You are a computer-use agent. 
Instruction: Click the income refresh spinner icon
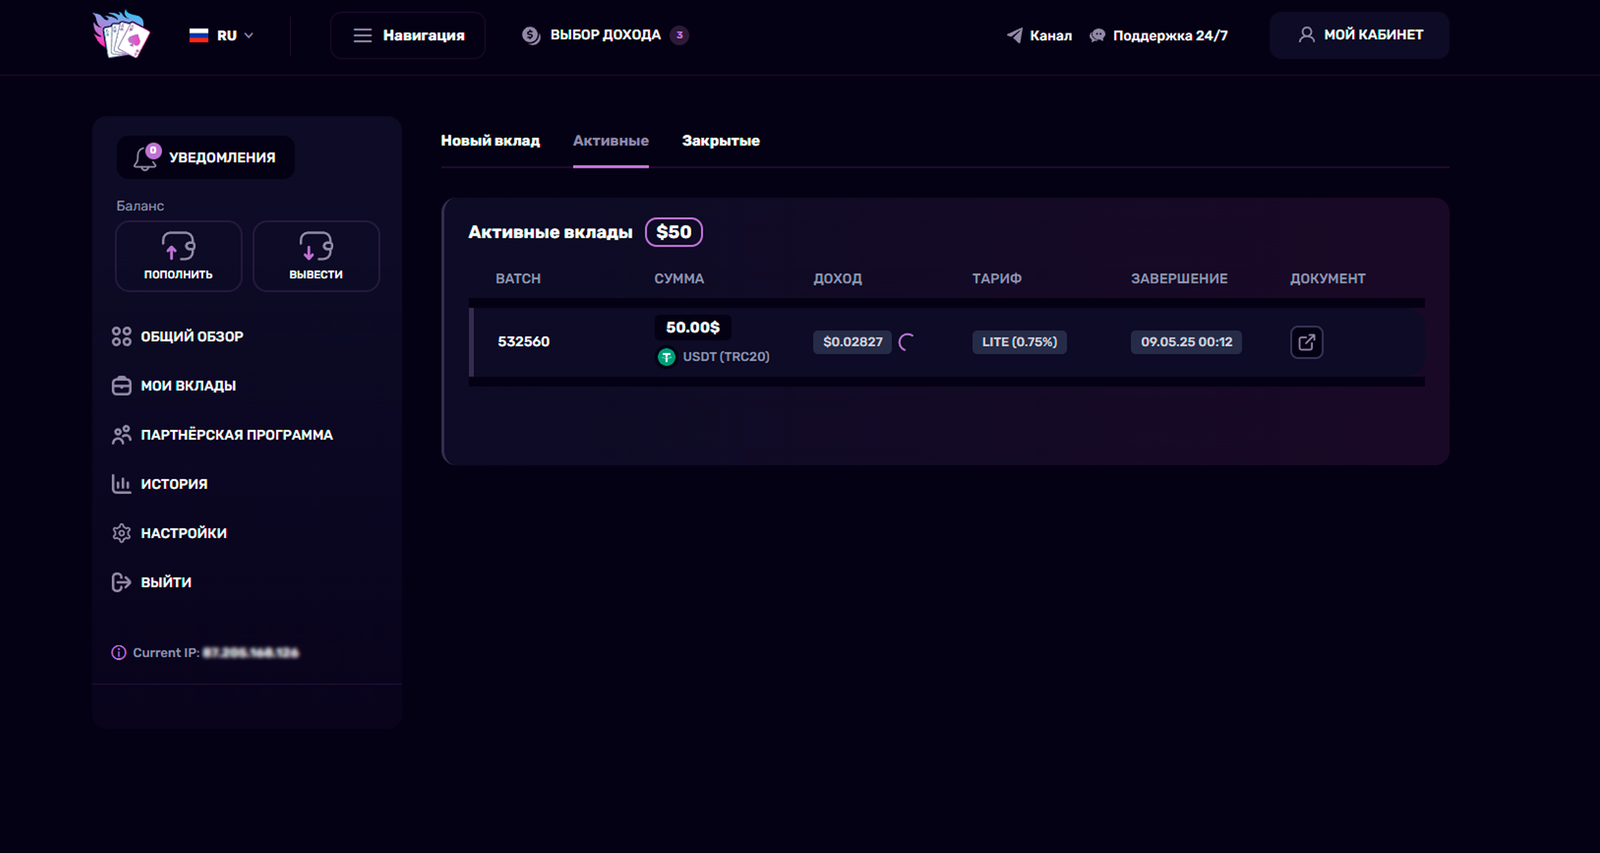(906, 342)
